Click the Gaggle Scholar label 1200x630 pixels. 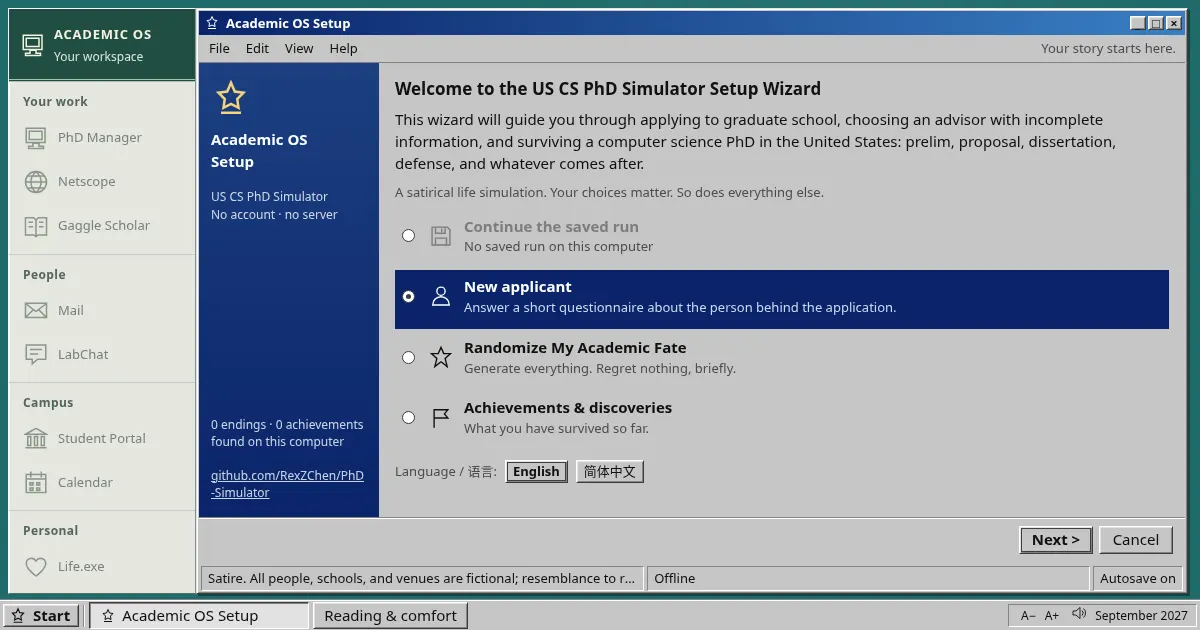(x=104, y=226)
